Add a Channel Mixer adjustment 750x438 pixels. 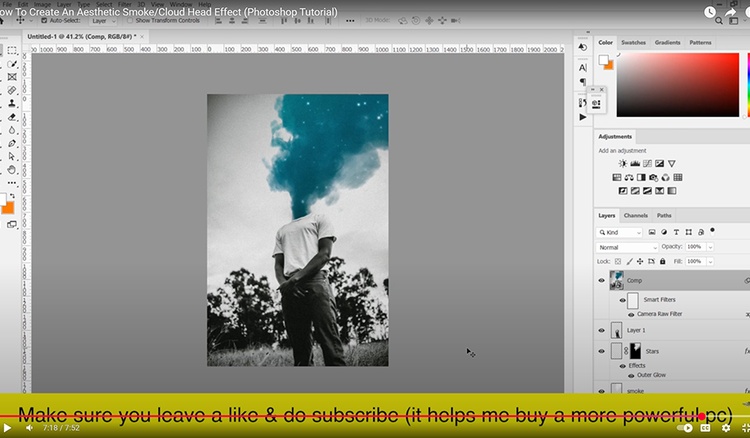coord(666,177)
